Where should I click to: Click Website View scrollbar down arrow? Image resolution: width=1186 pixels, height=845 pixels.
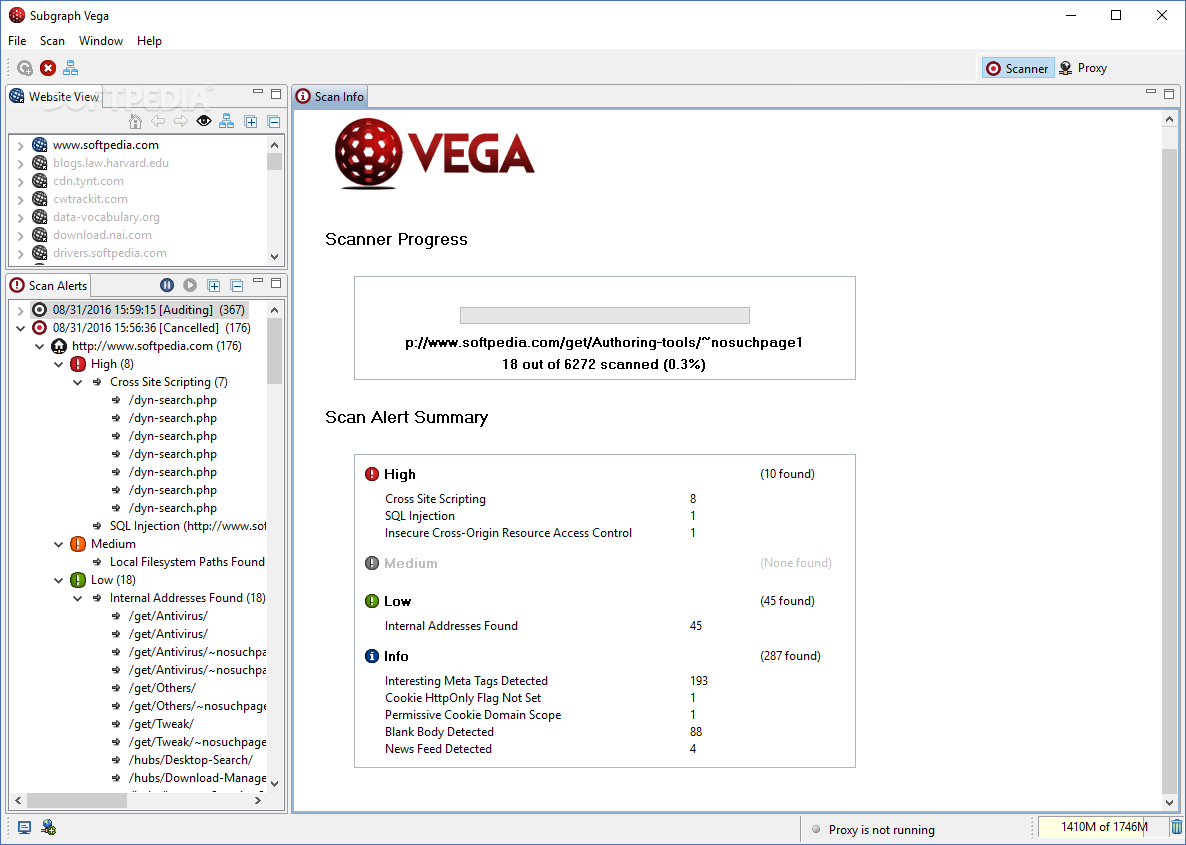tap(274, 256)
